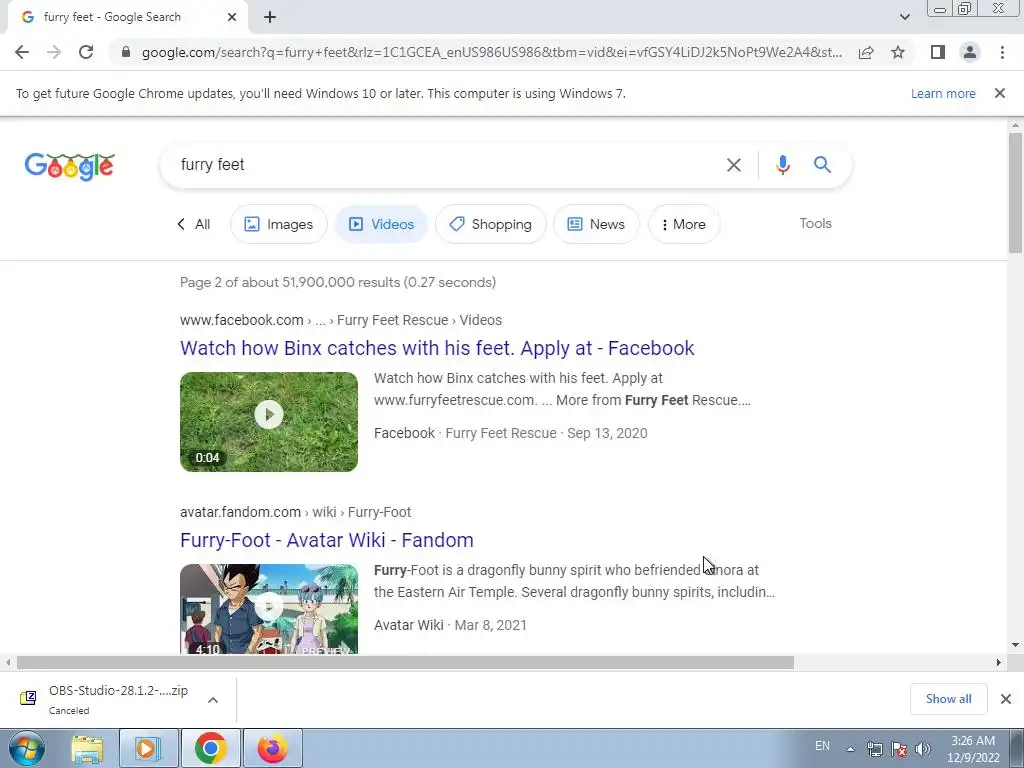The height and width of the screenshot is (768, 1024).
Task: Open the canceled OBS-Studio zip download item
Action: pos(104,699)
